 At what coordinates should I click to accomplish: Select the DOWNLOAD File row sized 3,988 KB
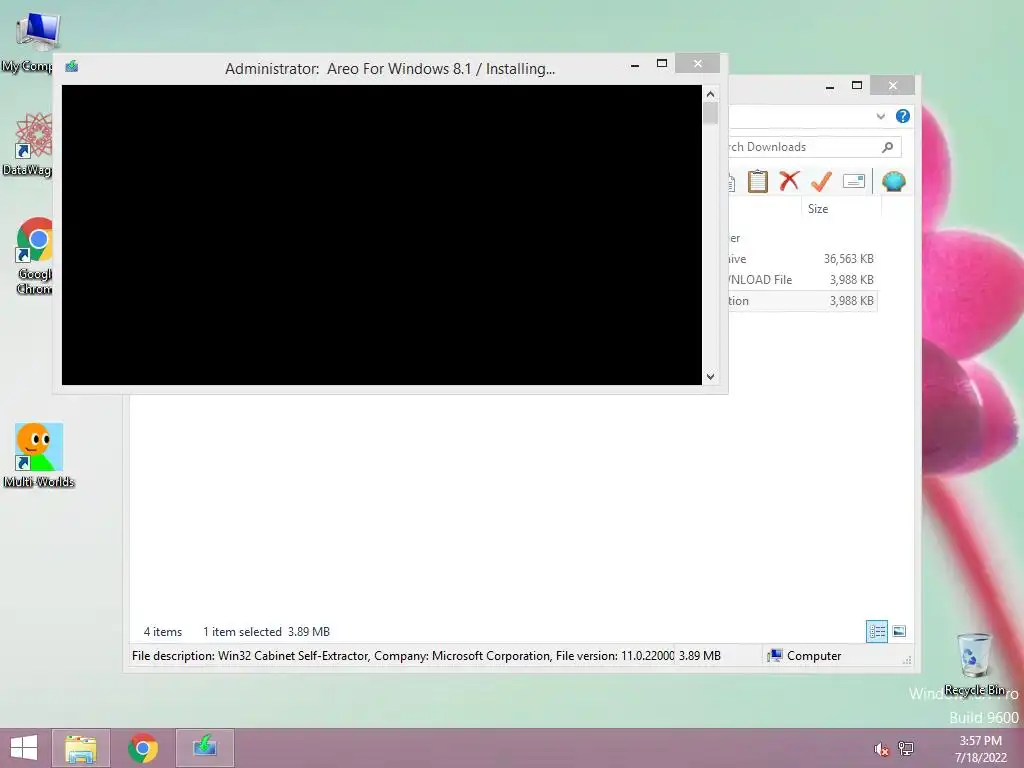[803, 280]
